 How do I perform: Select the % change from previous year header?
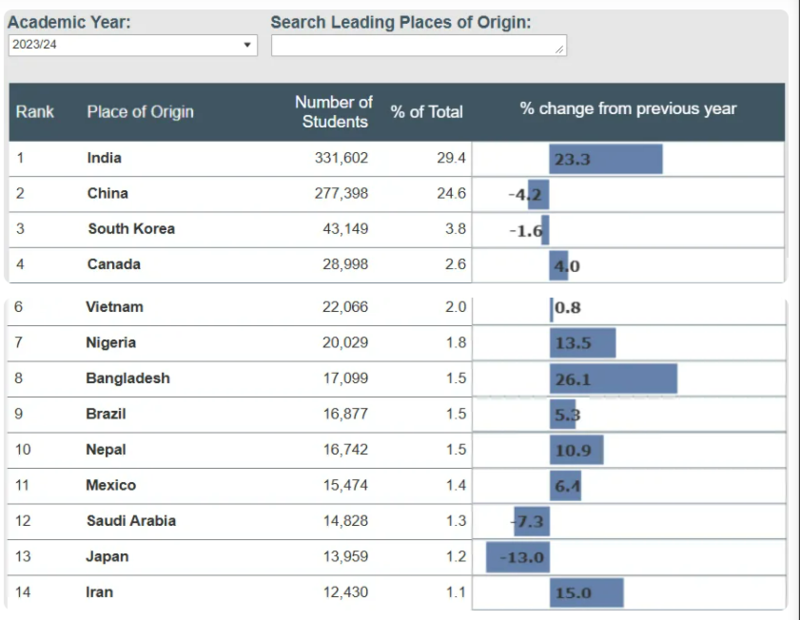tap(628, 109)
